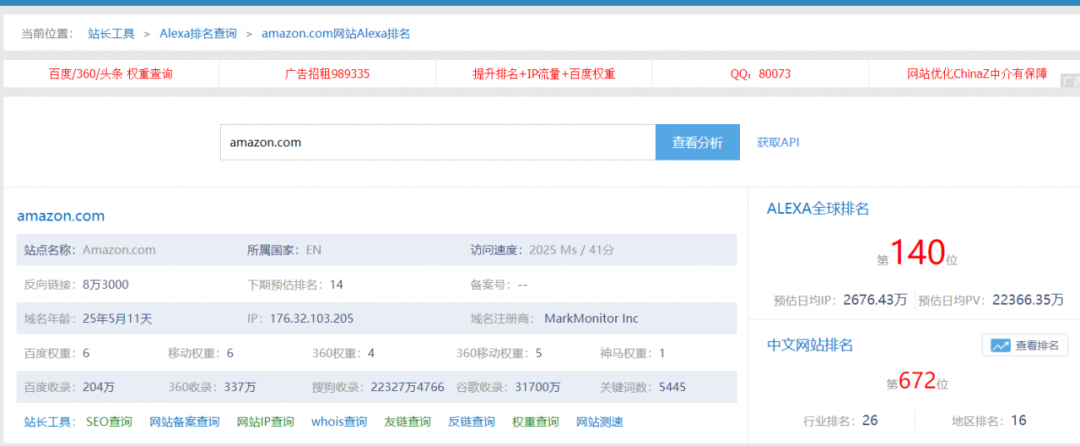Click the 预估日均PV value 22366.35万

[1028, 300]
